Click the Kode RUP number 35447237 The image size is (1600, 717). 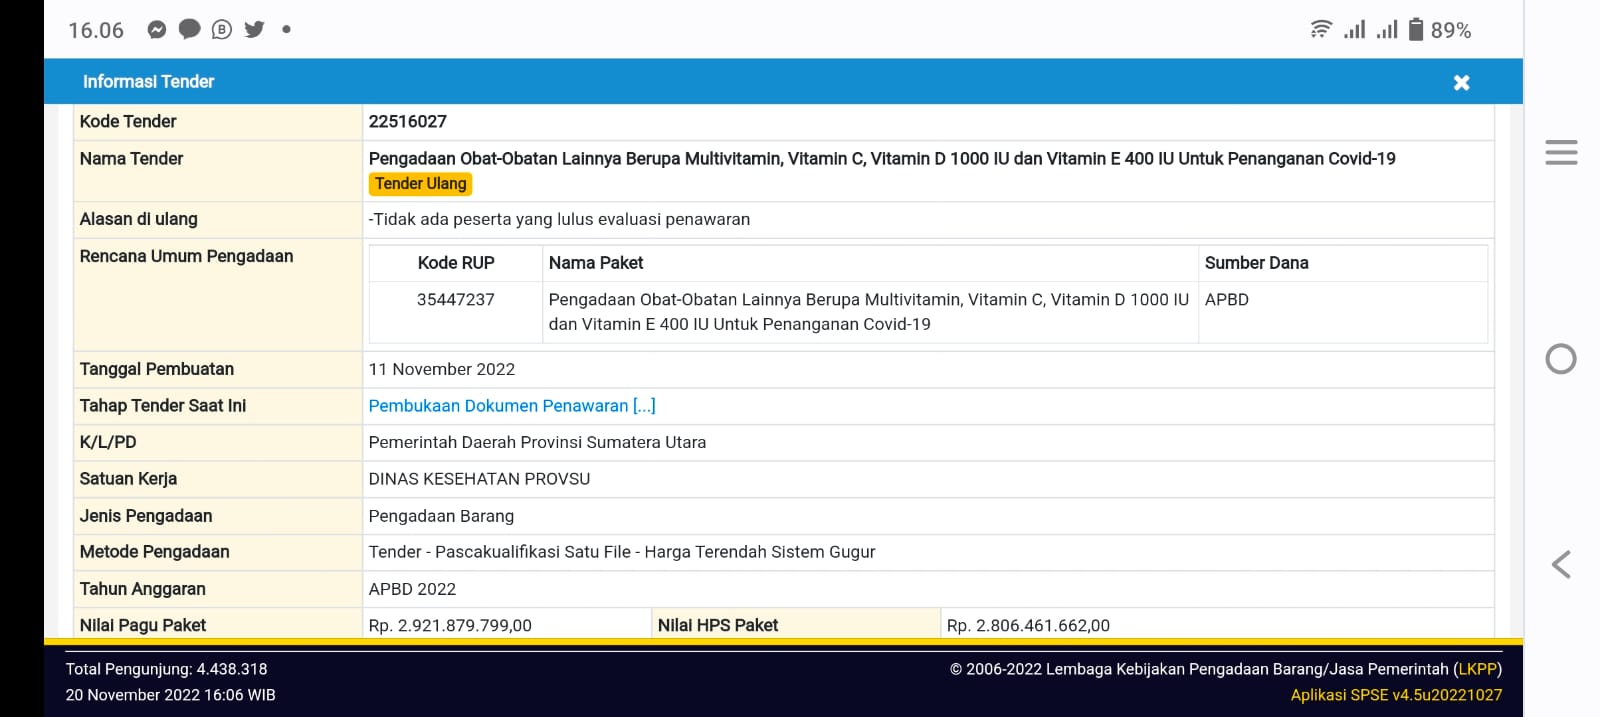click(x=456, y=300)
